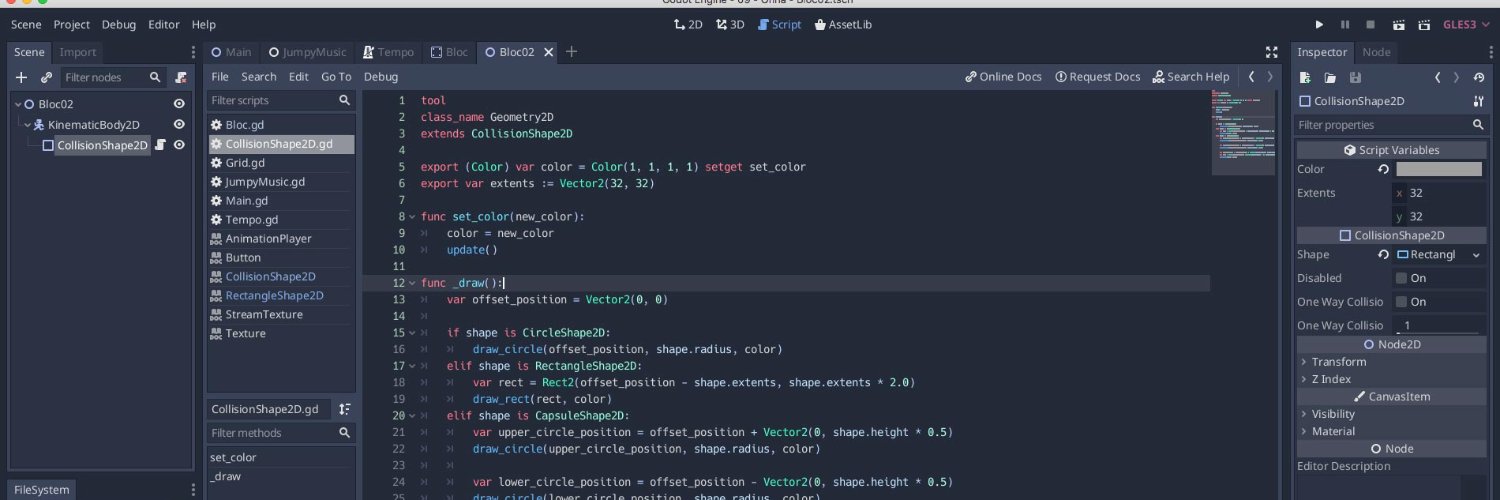Go to previous object in Inspector history
Viewport: 1500px width, 500px height.
(x=1438, y=77)
